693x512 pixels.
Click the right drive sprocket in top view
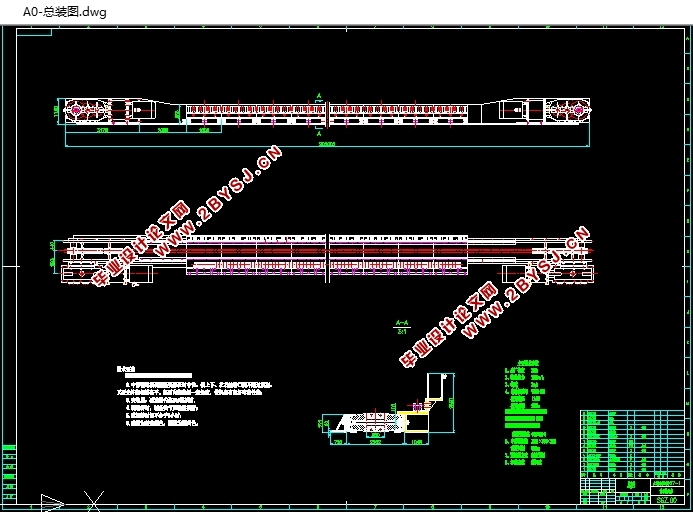tap(568, 110)
